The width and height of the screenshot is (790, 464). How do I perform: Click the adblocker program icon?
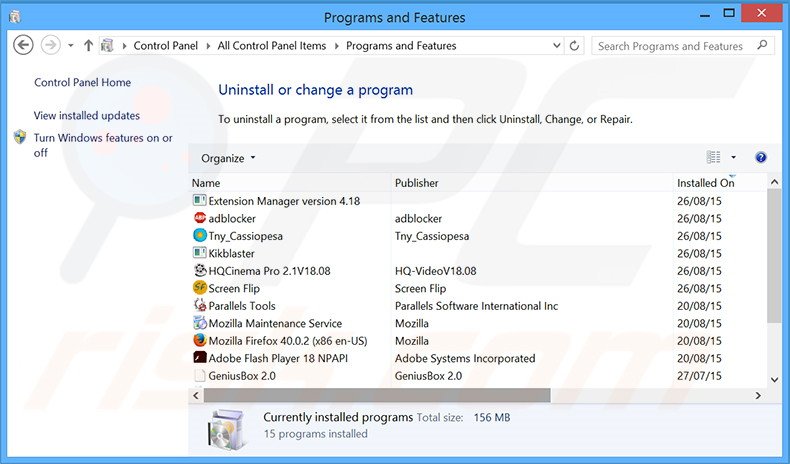click(199, 218)
